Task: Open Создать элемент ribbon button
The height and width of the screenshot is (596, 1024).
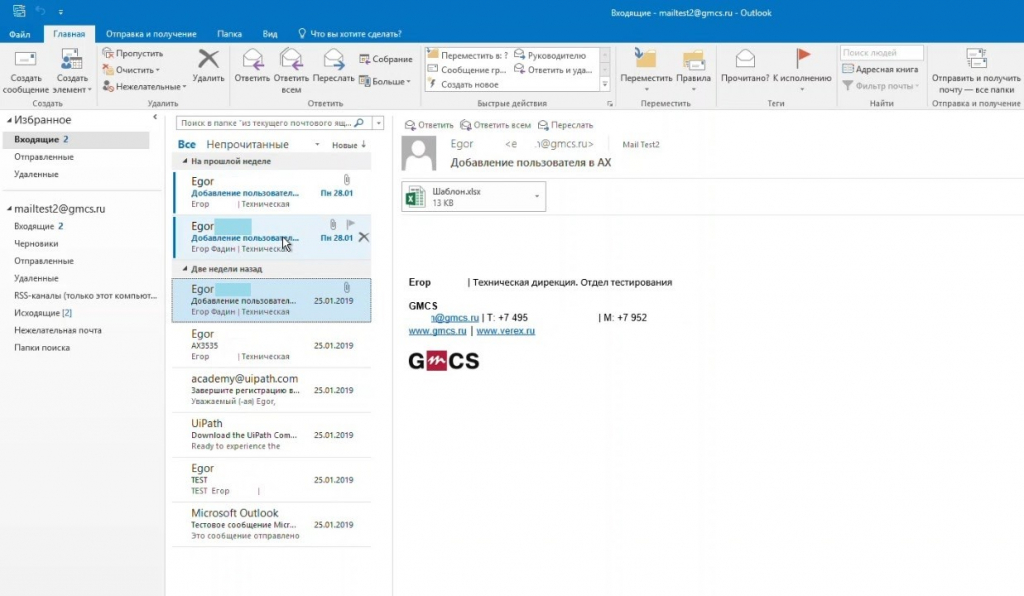Action: pyautogui.click(x=71, y=71)
